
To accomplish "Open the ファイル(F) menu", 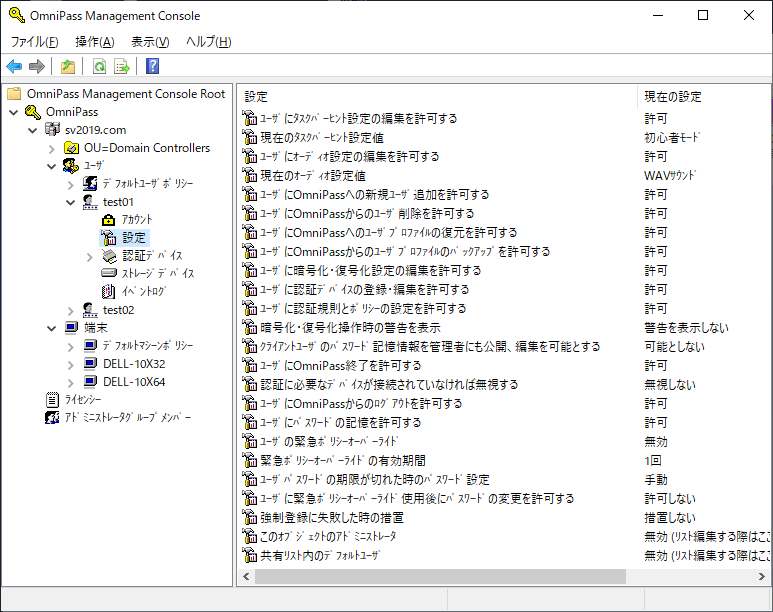I will pyautogui.click(x=35, y=42).
